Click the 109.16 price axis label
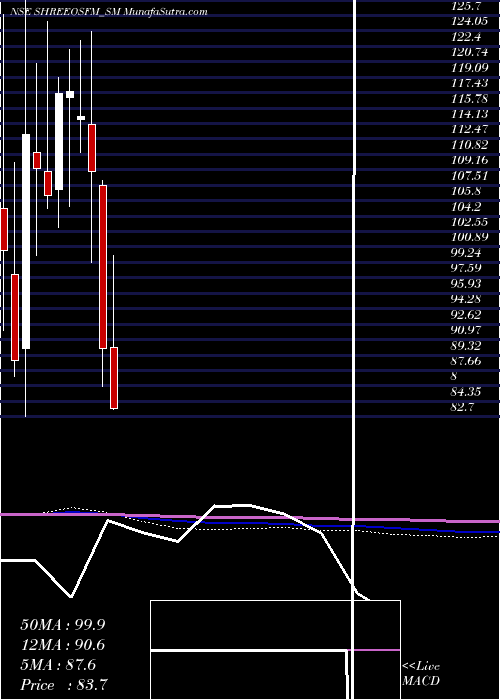 (470, 160)
